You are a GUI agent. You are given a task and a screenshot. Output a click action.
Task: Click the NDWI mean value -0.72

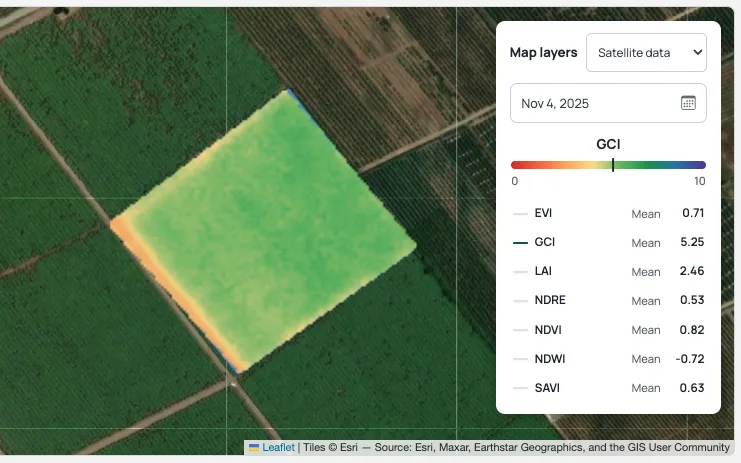(690, 359)
